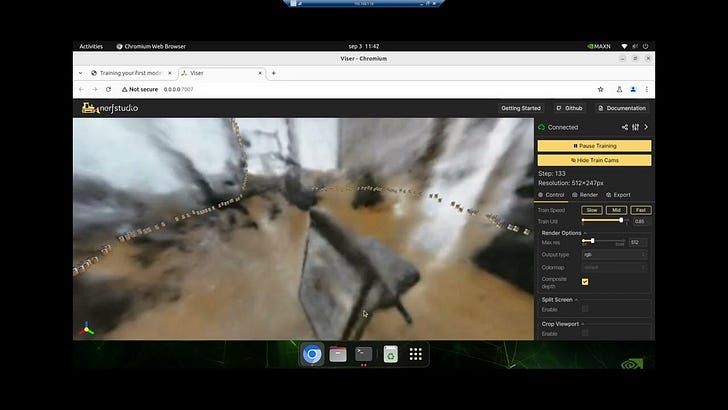The image size is (728, 410).
Task: Open the Colormap dropdown
Action: click(614, 267)
